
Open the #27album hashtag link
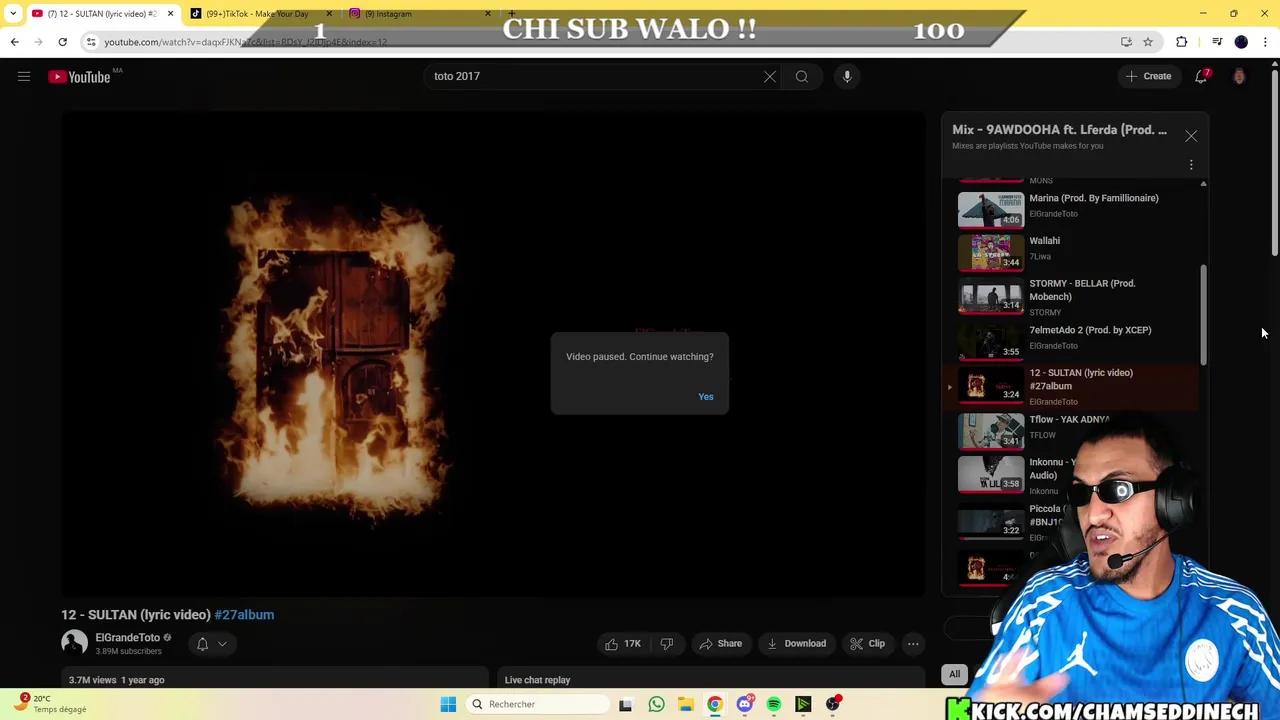point(244,615)
